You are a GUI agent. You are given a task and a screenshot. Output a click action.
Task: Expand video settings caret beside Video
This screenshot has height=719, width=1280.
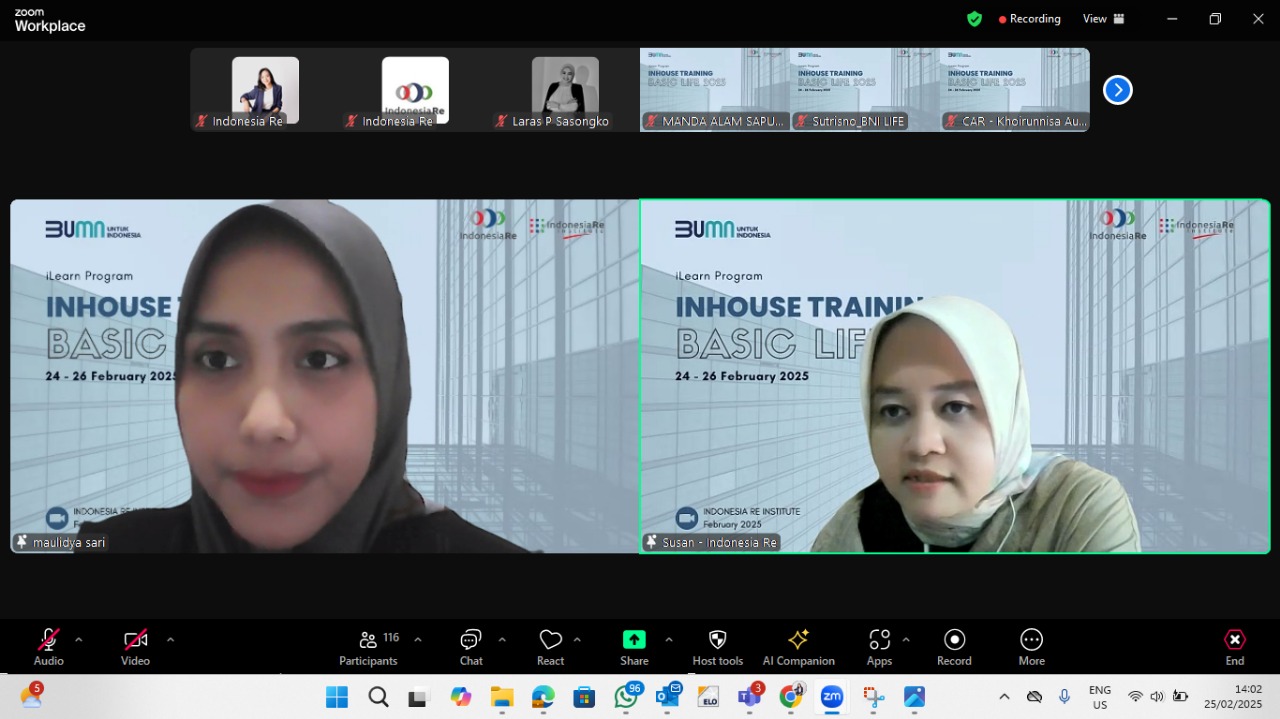tap(170, 640)
